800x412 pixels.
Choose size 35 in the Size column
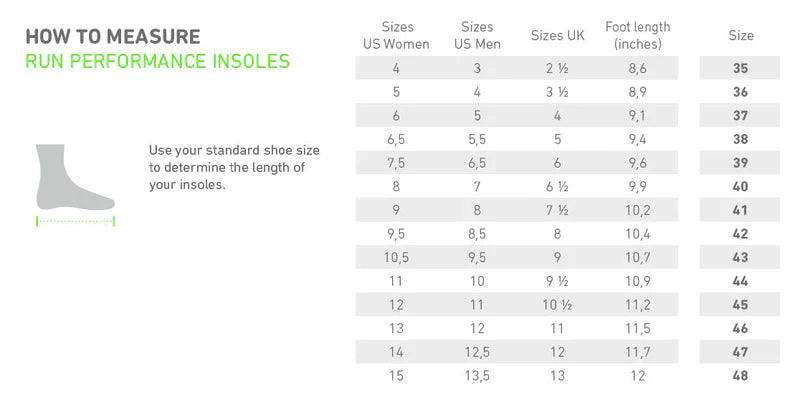tap(741, 68)
